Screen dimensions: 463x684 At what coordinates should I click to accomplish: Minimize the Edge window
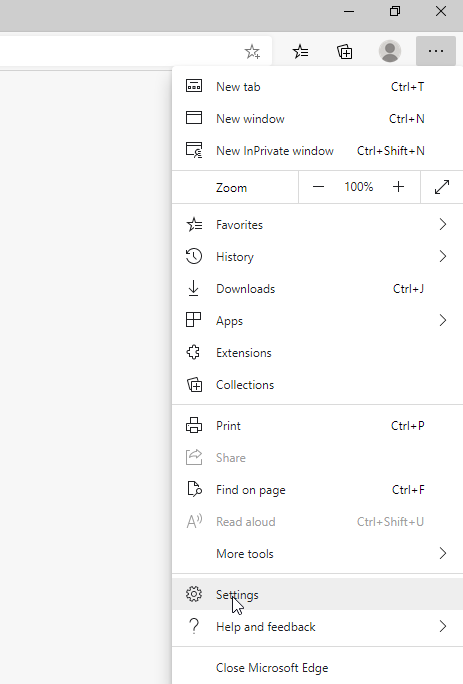pos(349,11)
